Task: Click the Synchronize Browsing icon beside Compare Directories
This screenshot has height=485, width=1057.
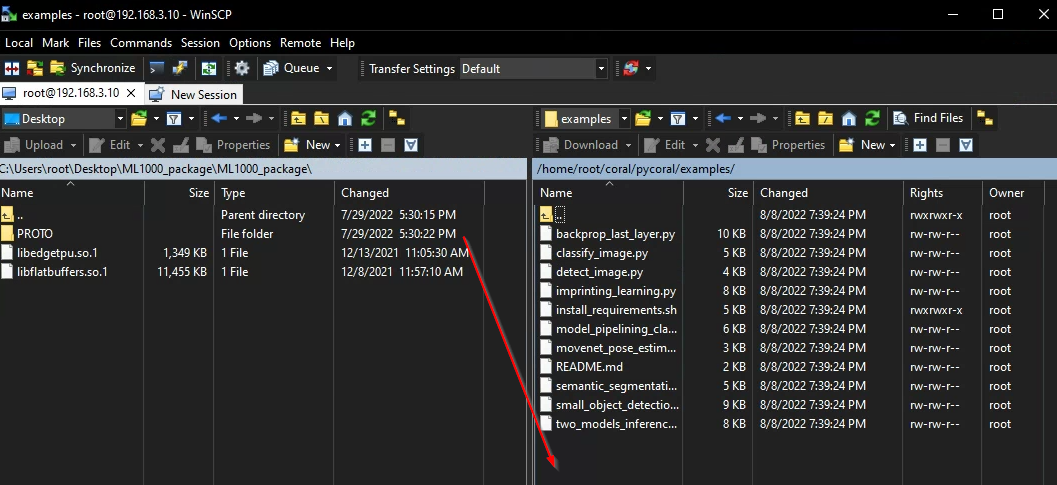Action: click(x=34, y=68)
